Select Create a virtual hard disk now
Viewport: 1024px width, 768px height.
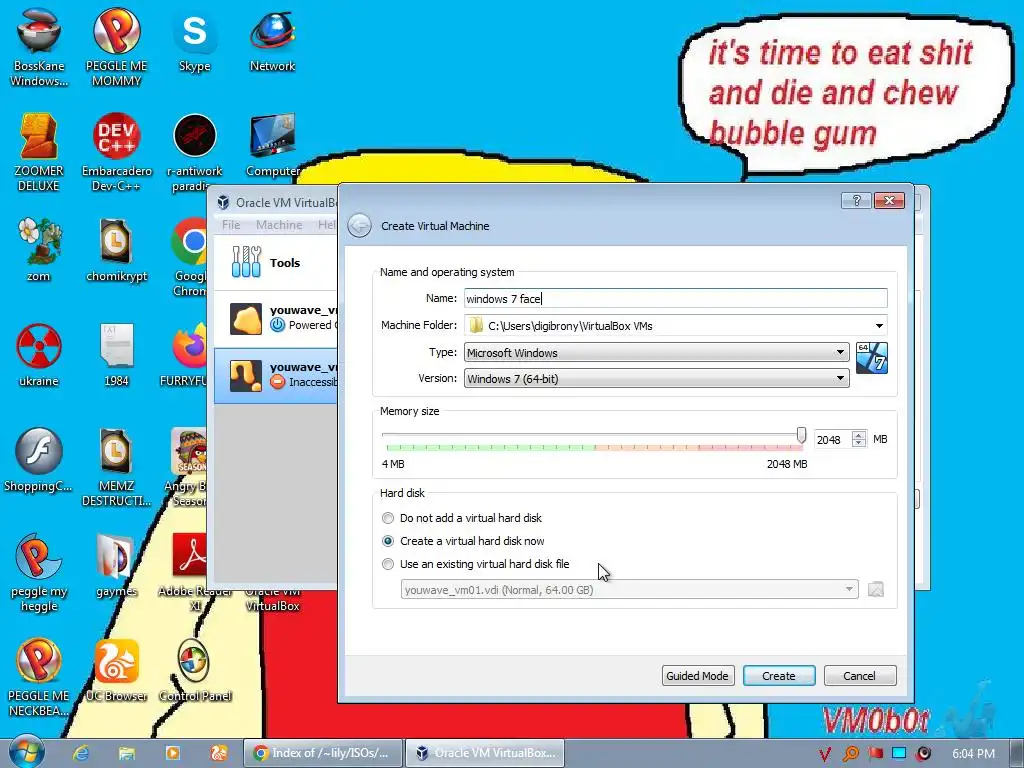[388, 541]
